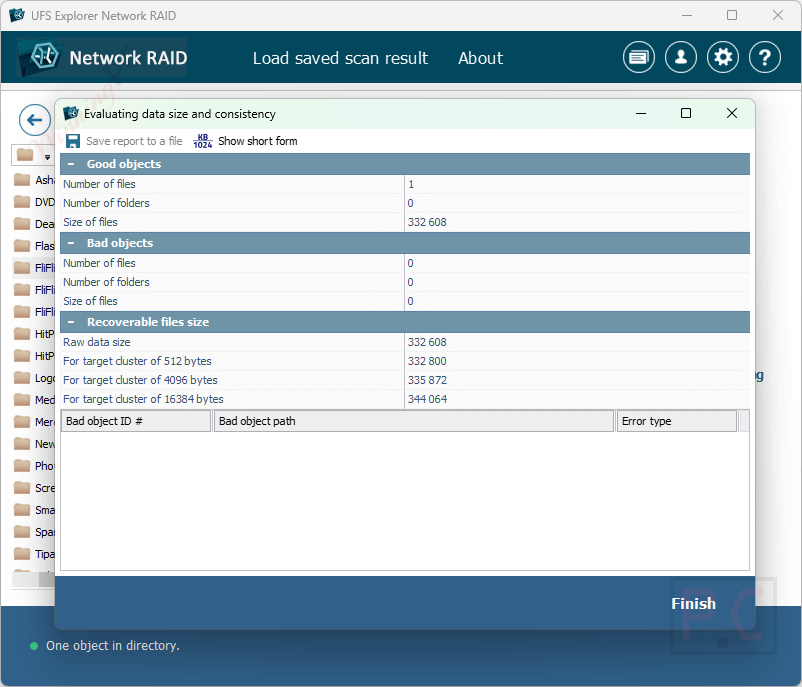Select the Sma folder in file list
Screen dimensions: 802x687
[34, 510]
